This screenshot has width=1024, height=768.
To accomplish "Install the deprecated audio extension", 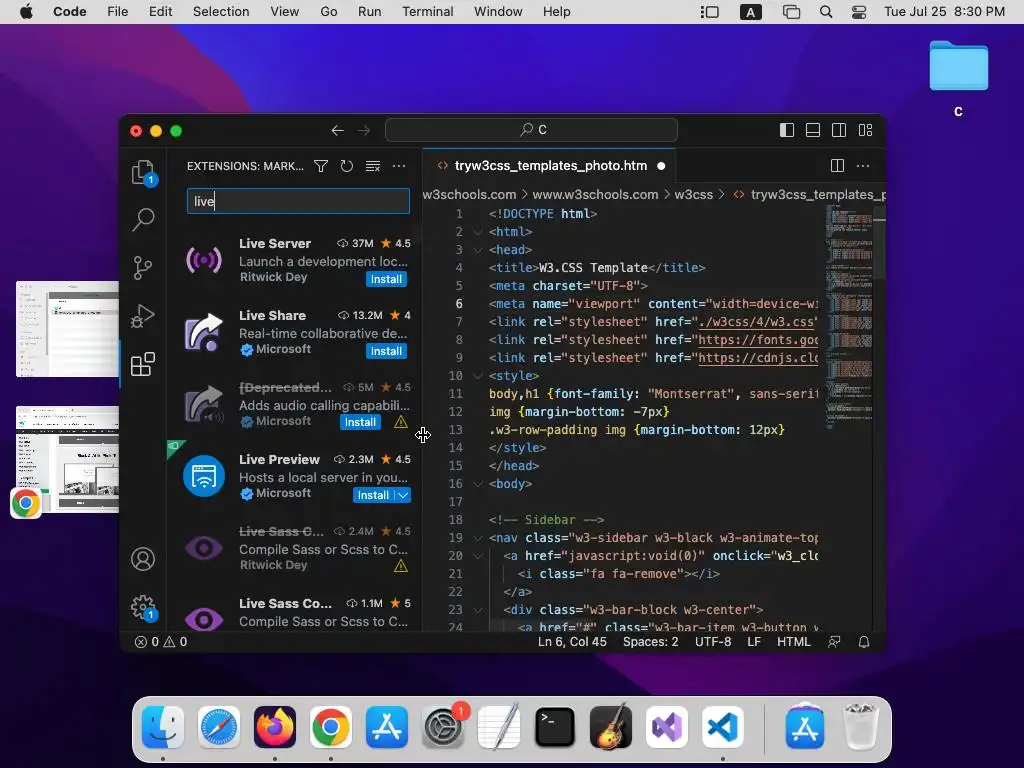I will pos(360,423).
